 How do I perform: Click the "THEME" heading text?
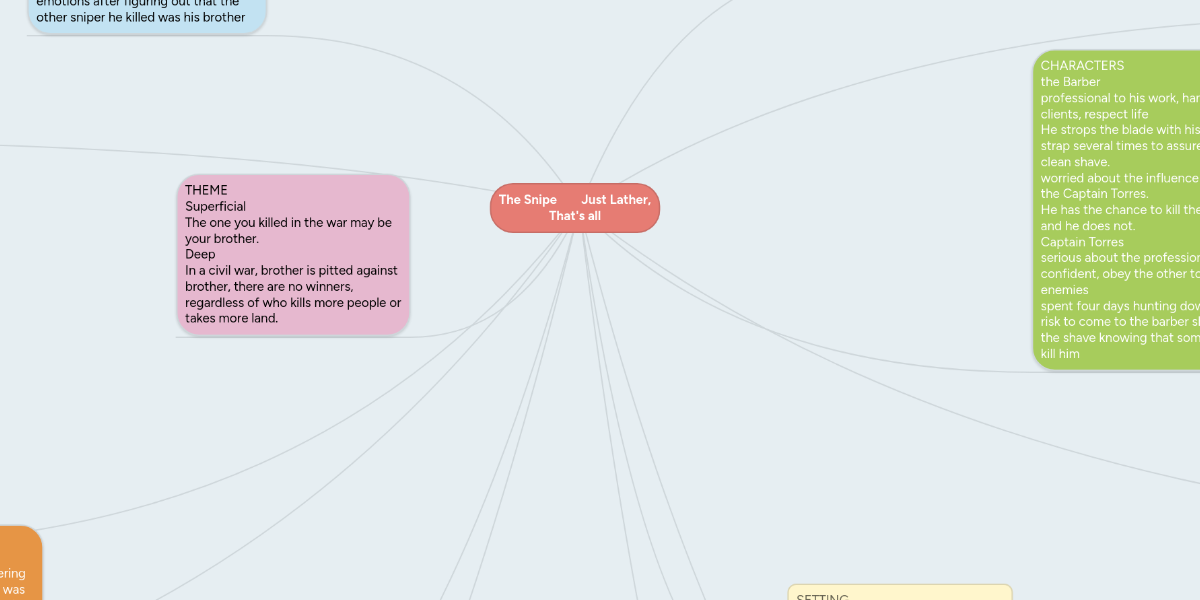(x=206, y=190)
